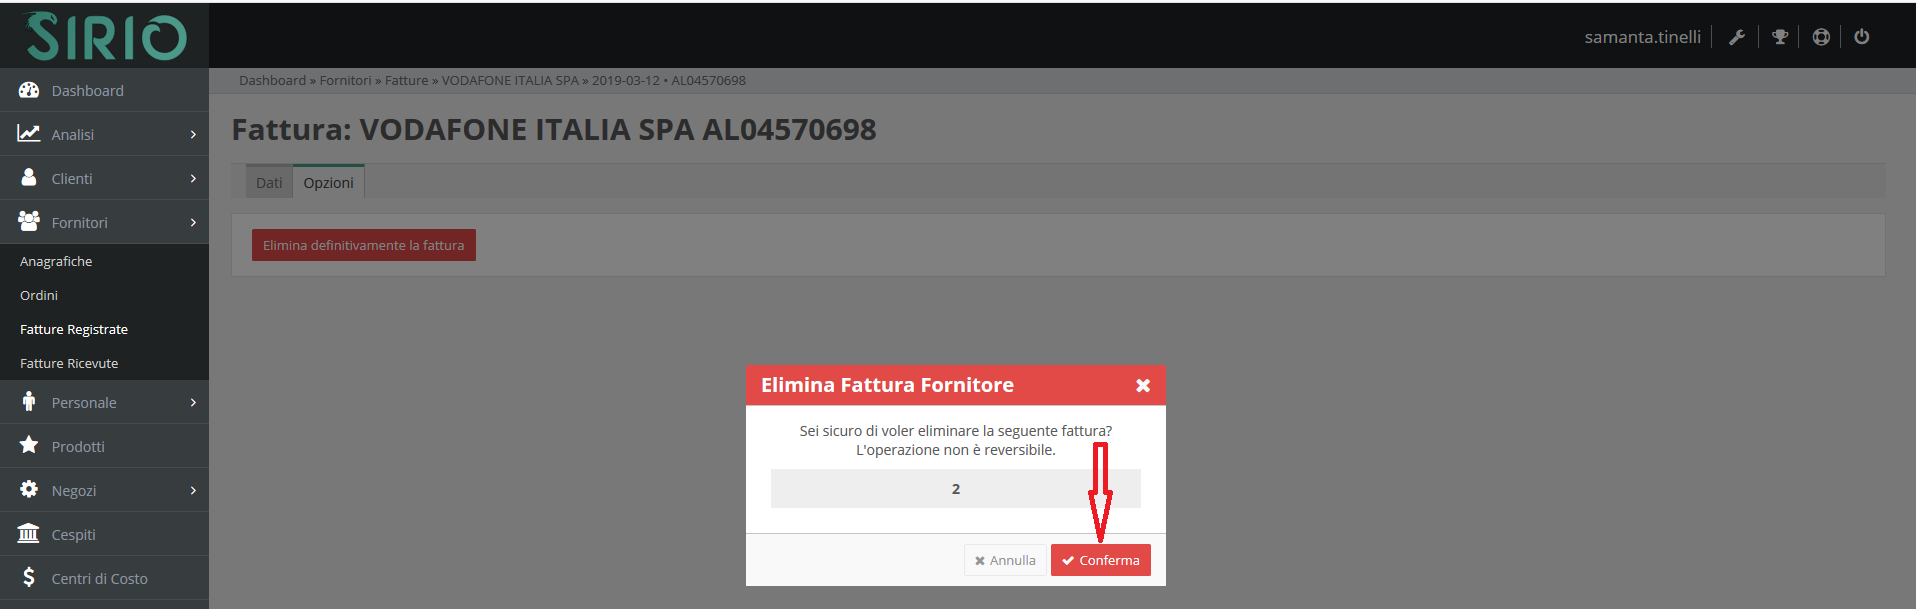This screenshot has height=609, width=1916.
Task: Close the Elimina Fattura Fornitore dialog
Action: click(1143, 386)
